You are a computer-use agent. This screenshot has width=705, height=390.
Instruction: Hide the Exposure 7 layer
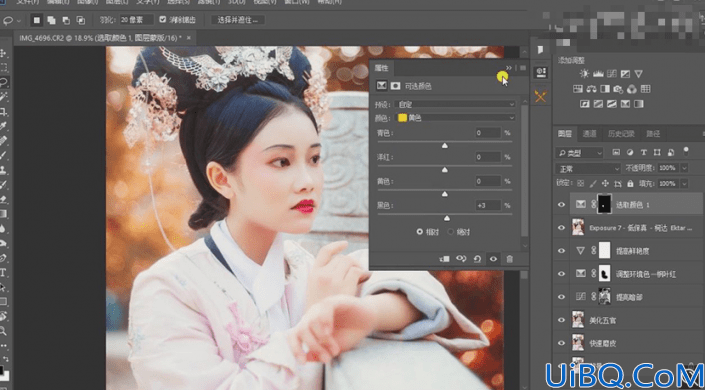[561, 228]
